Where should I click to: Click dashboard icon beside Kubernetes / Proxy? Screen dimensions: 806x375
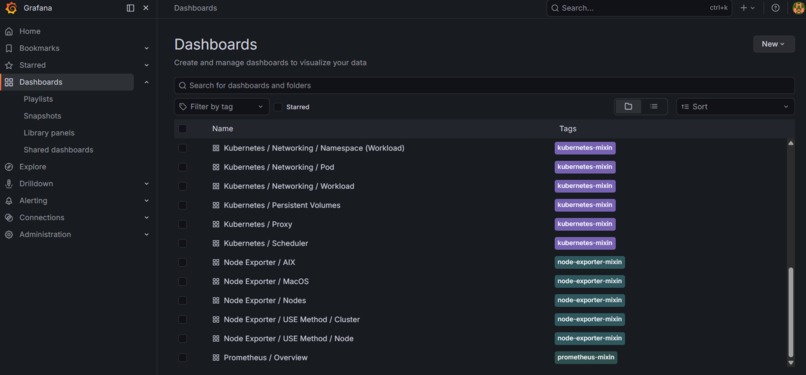click(x=216, y=224)
